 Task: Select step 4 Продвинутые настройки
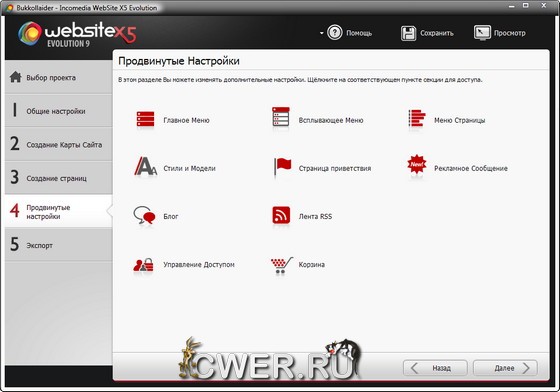coord(59,211)
